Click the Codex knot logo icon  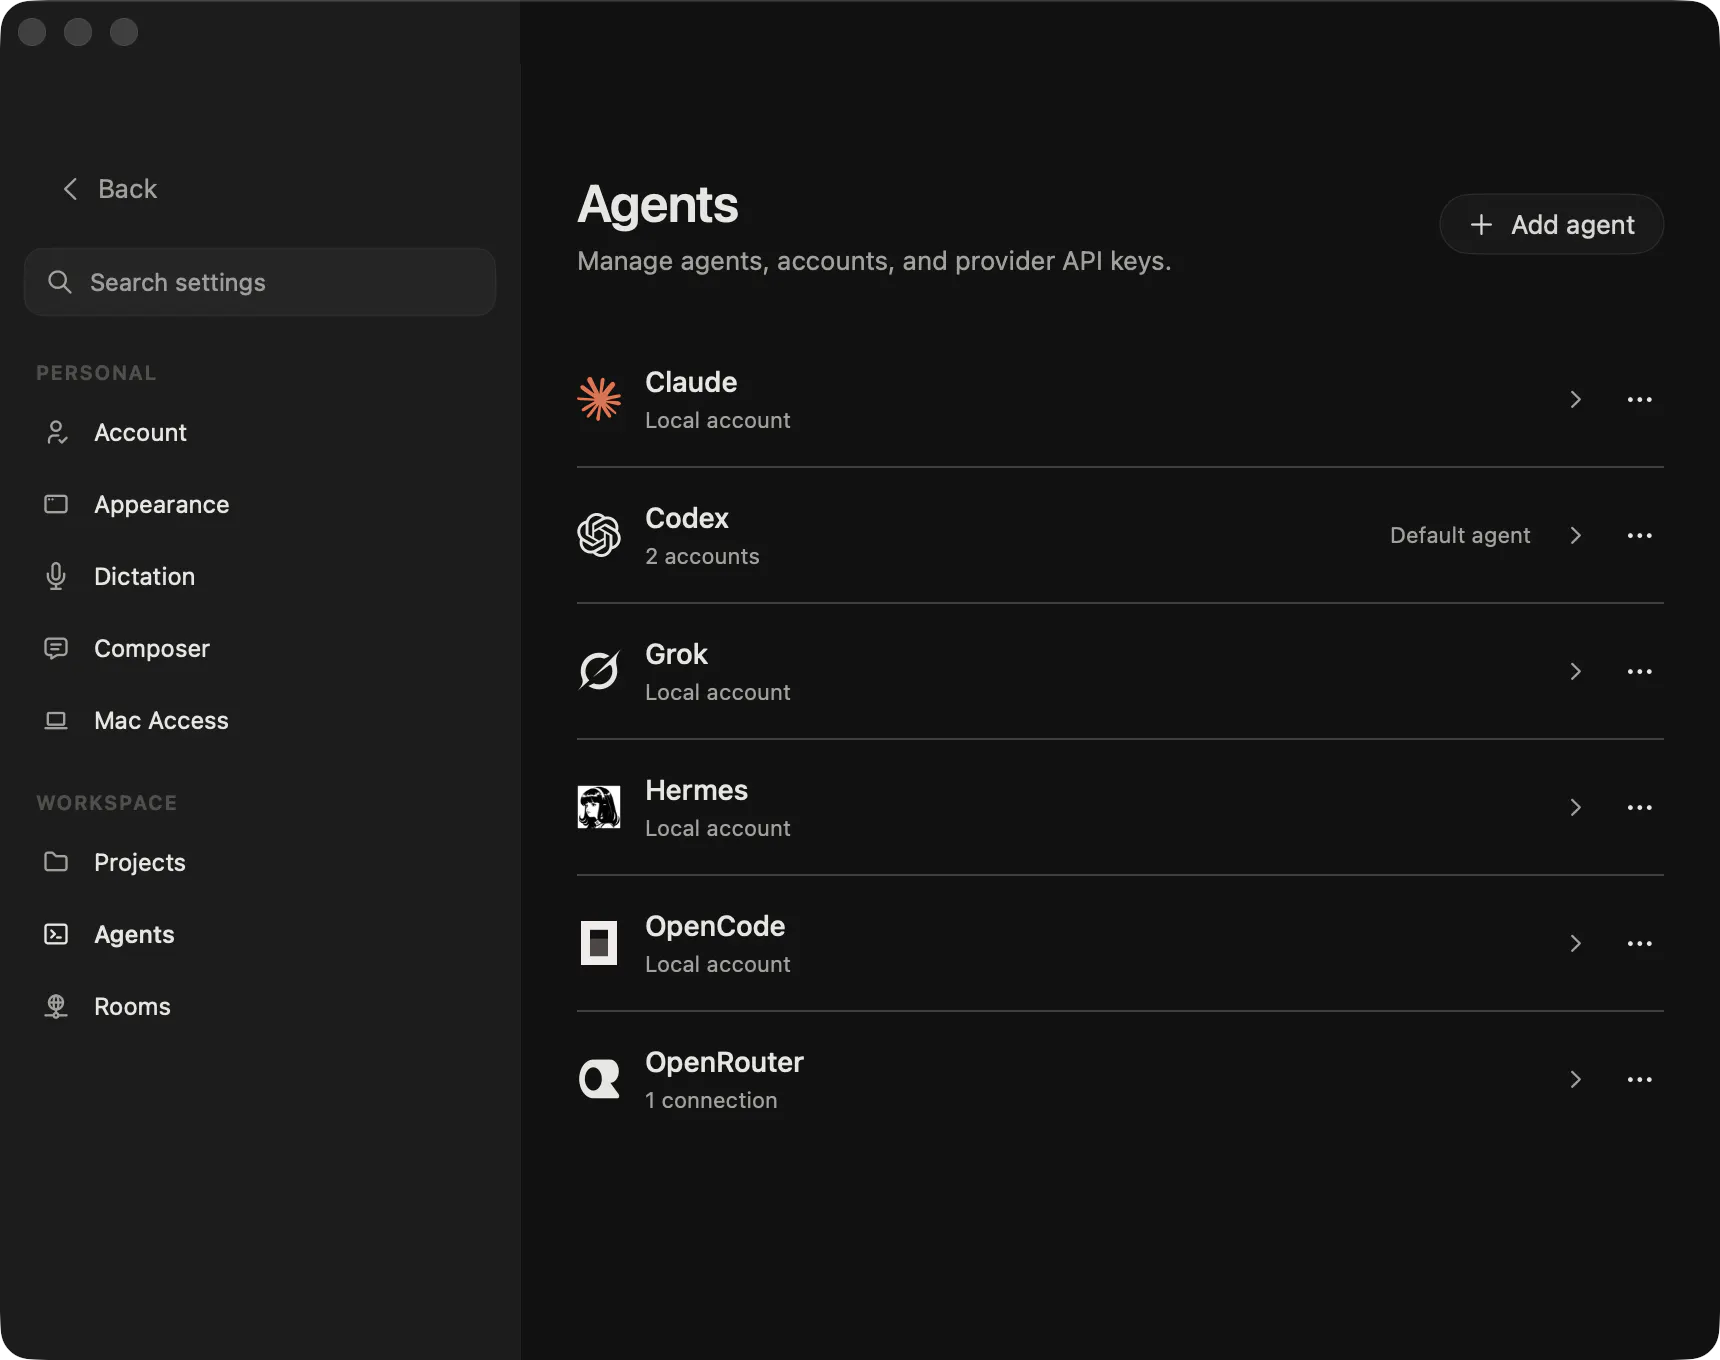click(x=599, y=535)
